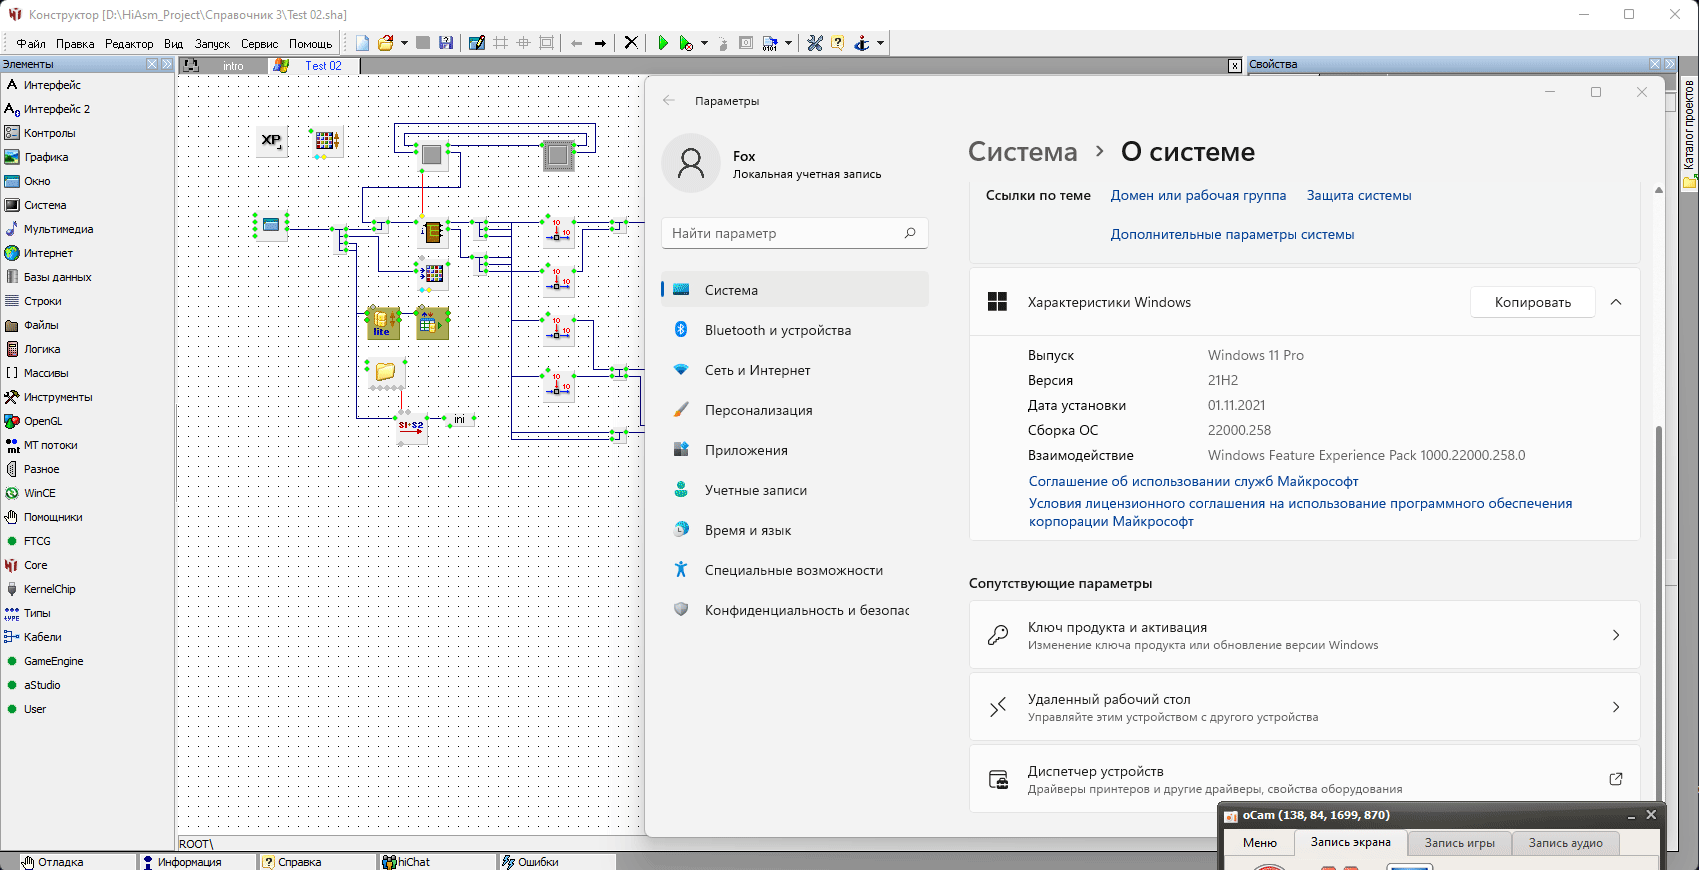Select the yellow folder element on the canvas
The width and height of the screenshot is (1699, 870).
pyautogui.click(x=385, y=372)
